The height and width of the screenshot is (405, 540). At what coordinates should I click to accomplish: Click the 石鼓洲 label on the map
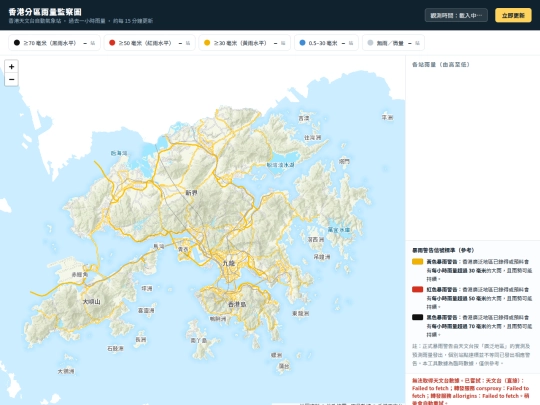tap(115, 349)
